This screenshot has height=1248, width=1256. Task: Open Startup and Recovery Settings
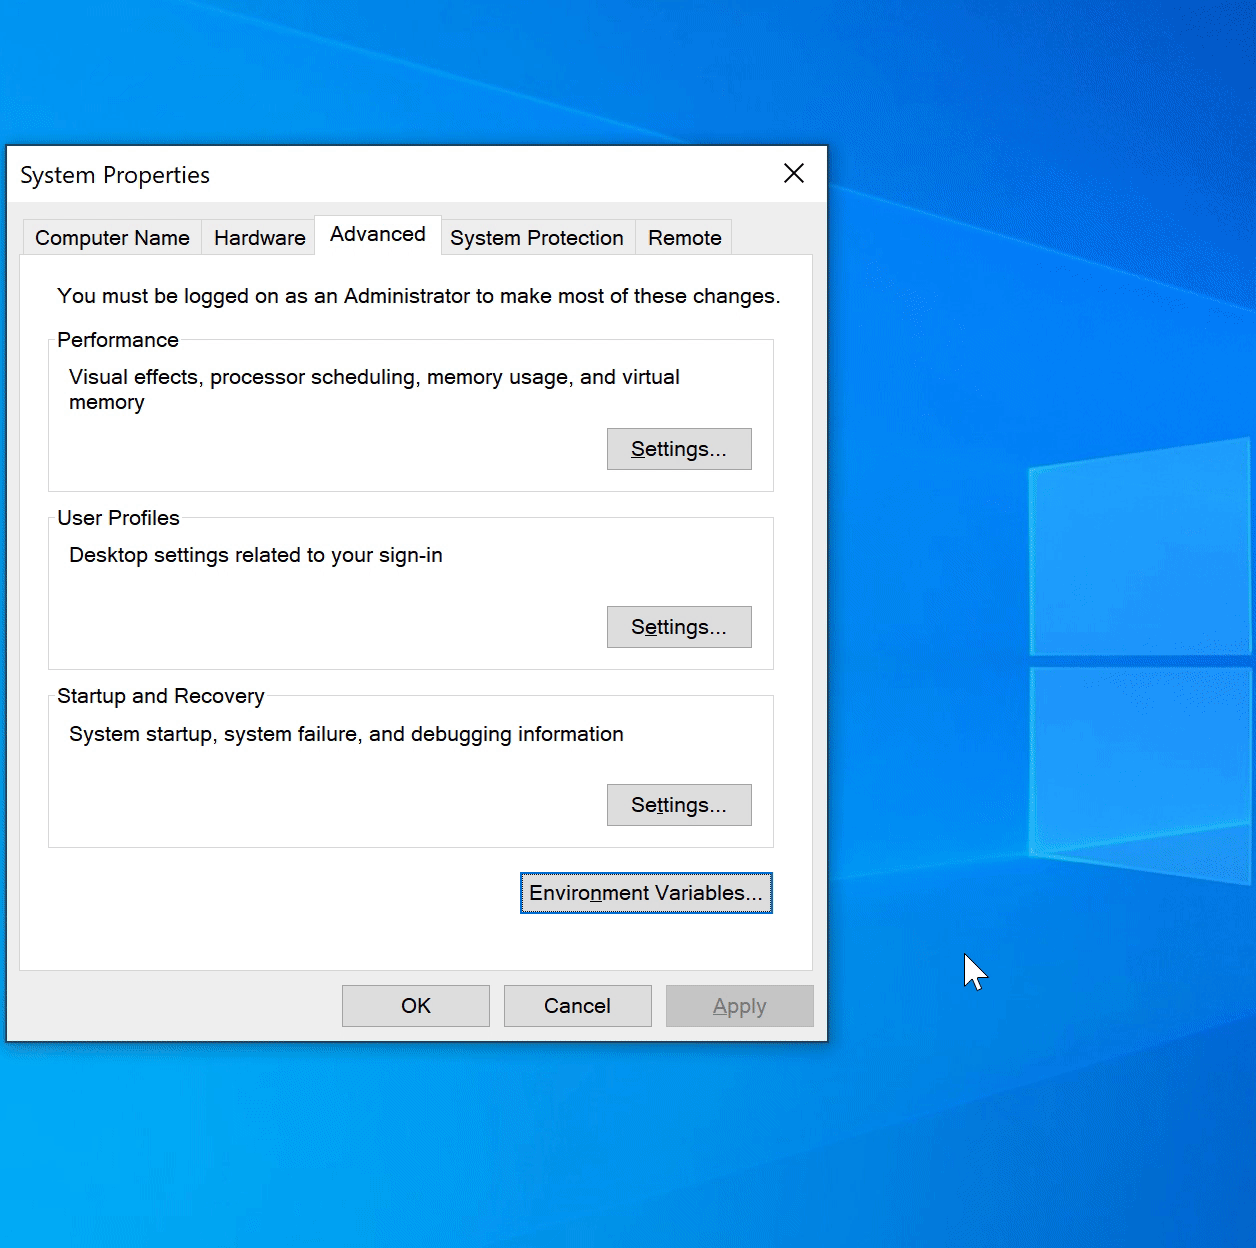678,805
